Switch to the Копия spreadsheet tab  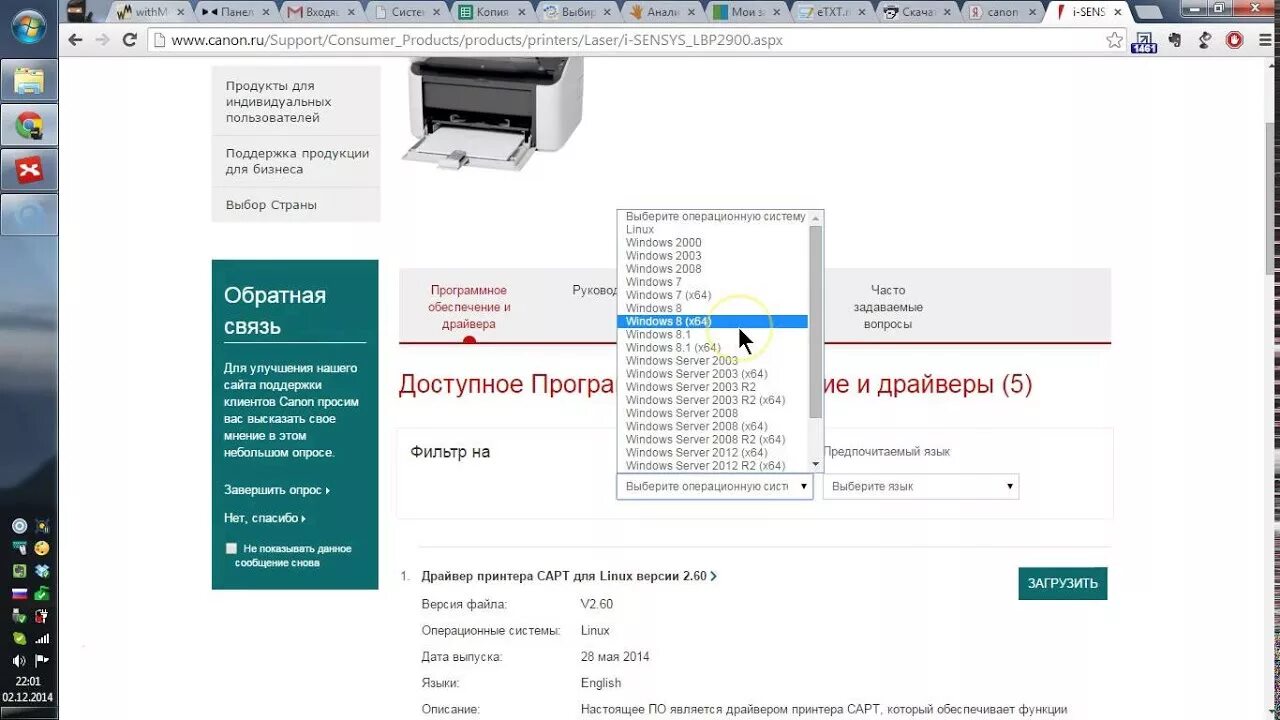point(492,12)
